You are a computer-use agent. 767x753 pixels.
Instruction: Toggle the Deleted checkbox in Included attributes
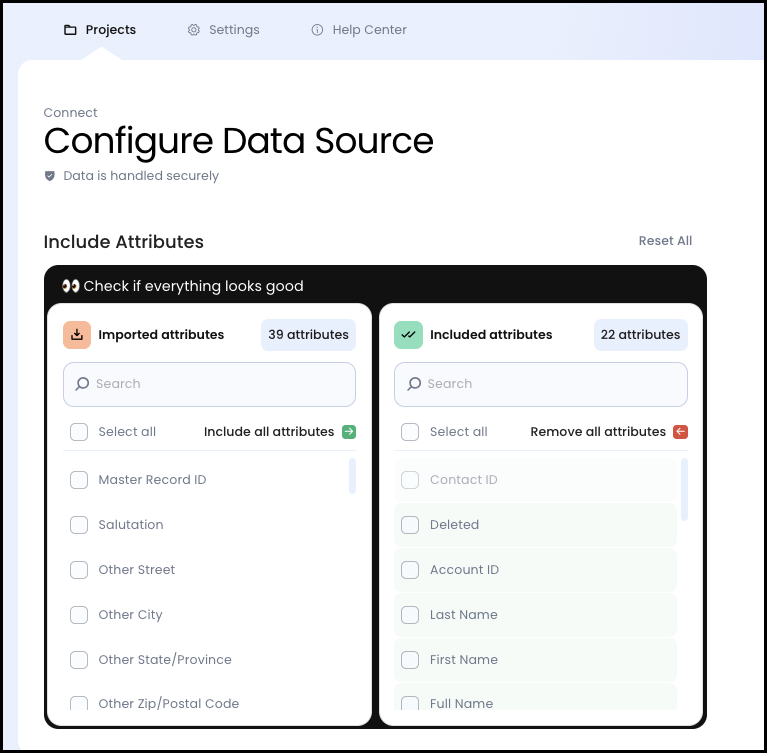(410, 525)
